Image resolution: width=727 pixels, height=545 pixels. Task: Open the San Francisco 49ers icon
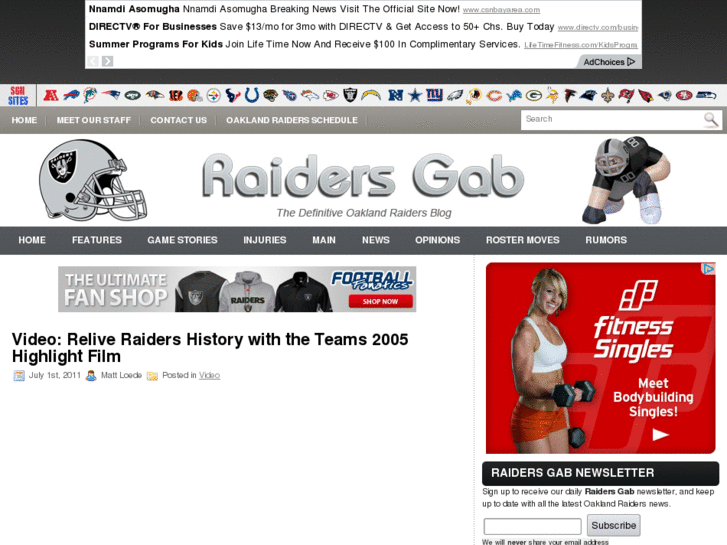[x=684, y=96]
